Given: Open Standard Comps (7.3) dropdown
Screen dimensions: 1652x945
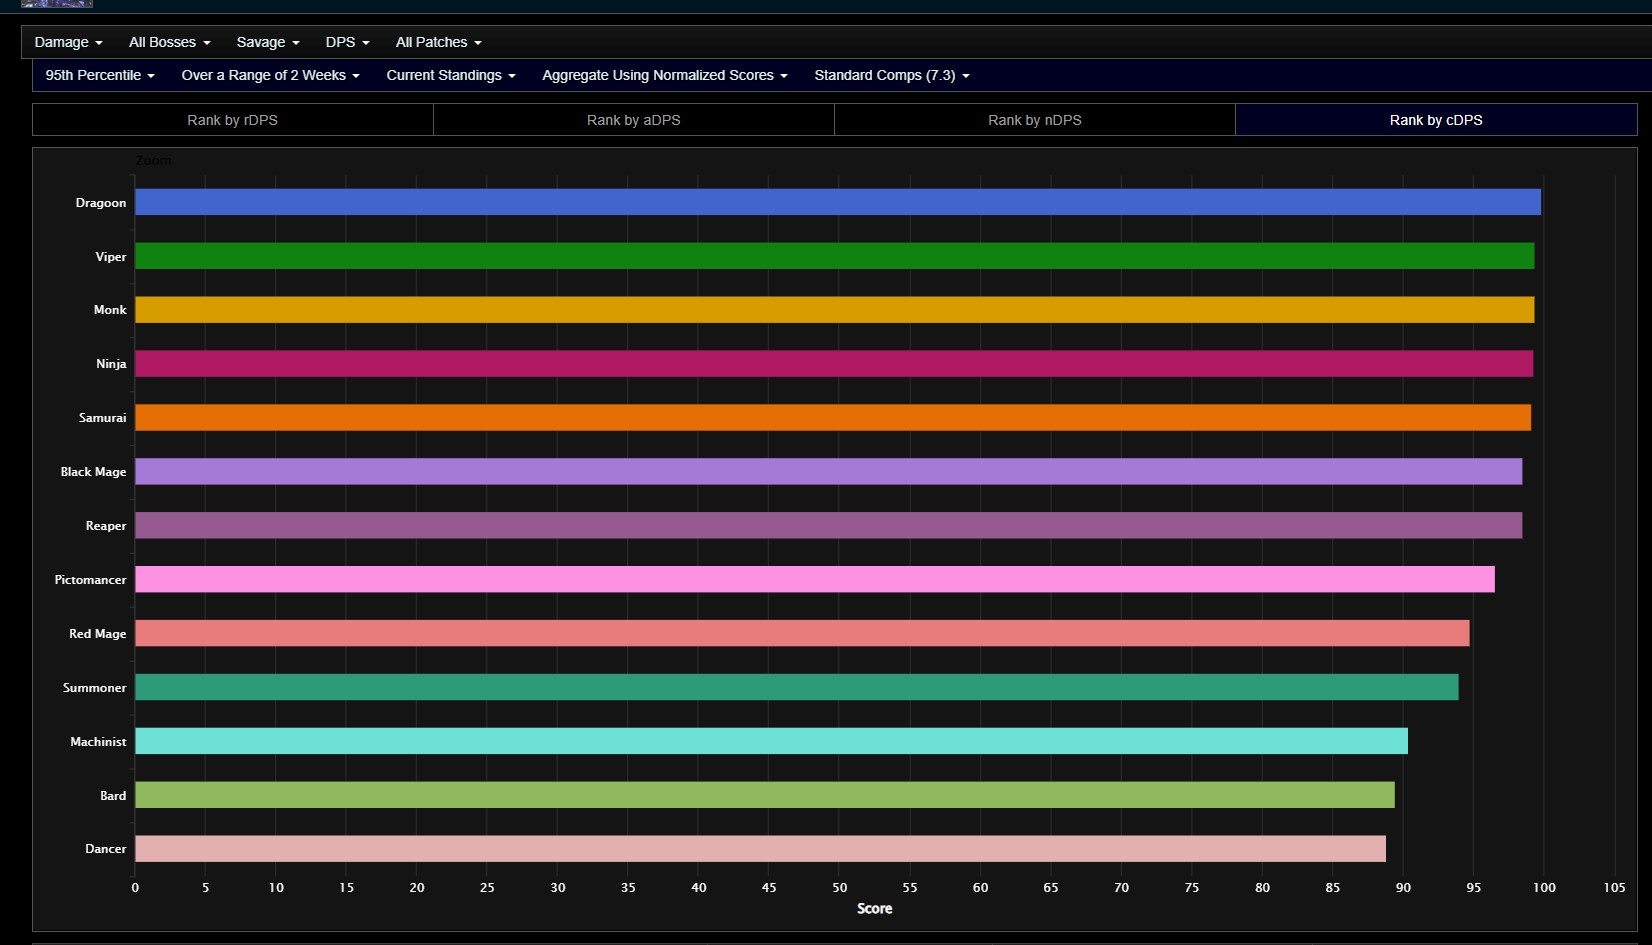Looking at the screenshot, I should coord(891,75).
